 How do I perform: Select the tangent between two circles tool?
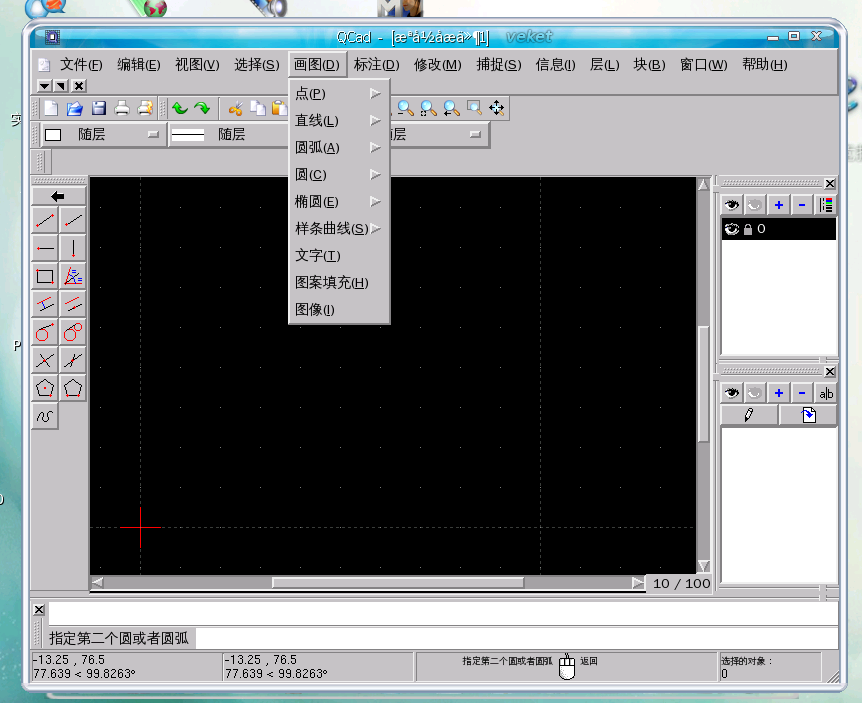[73, 333]
